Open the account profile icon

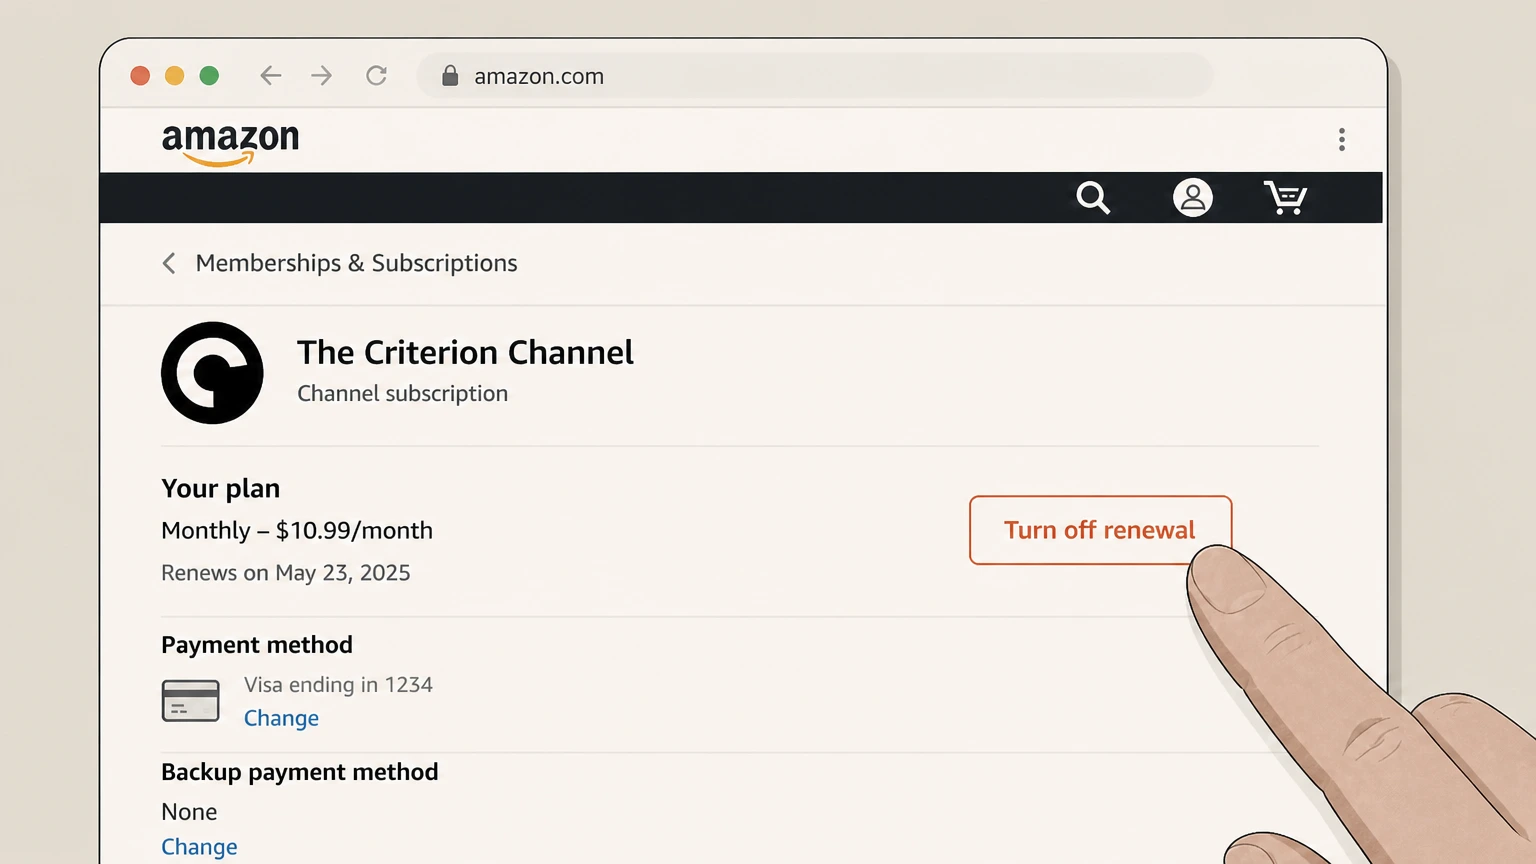coord(1193,198)
